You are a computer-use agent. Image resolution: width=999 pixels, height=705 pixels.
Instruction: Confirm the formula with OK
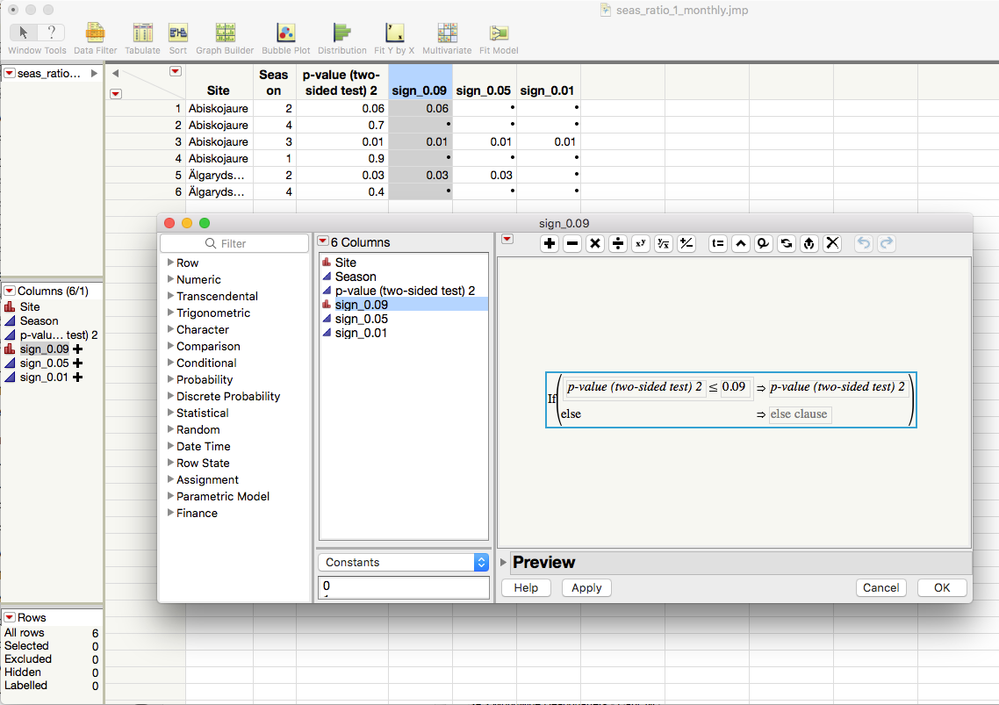pos(942,588)
